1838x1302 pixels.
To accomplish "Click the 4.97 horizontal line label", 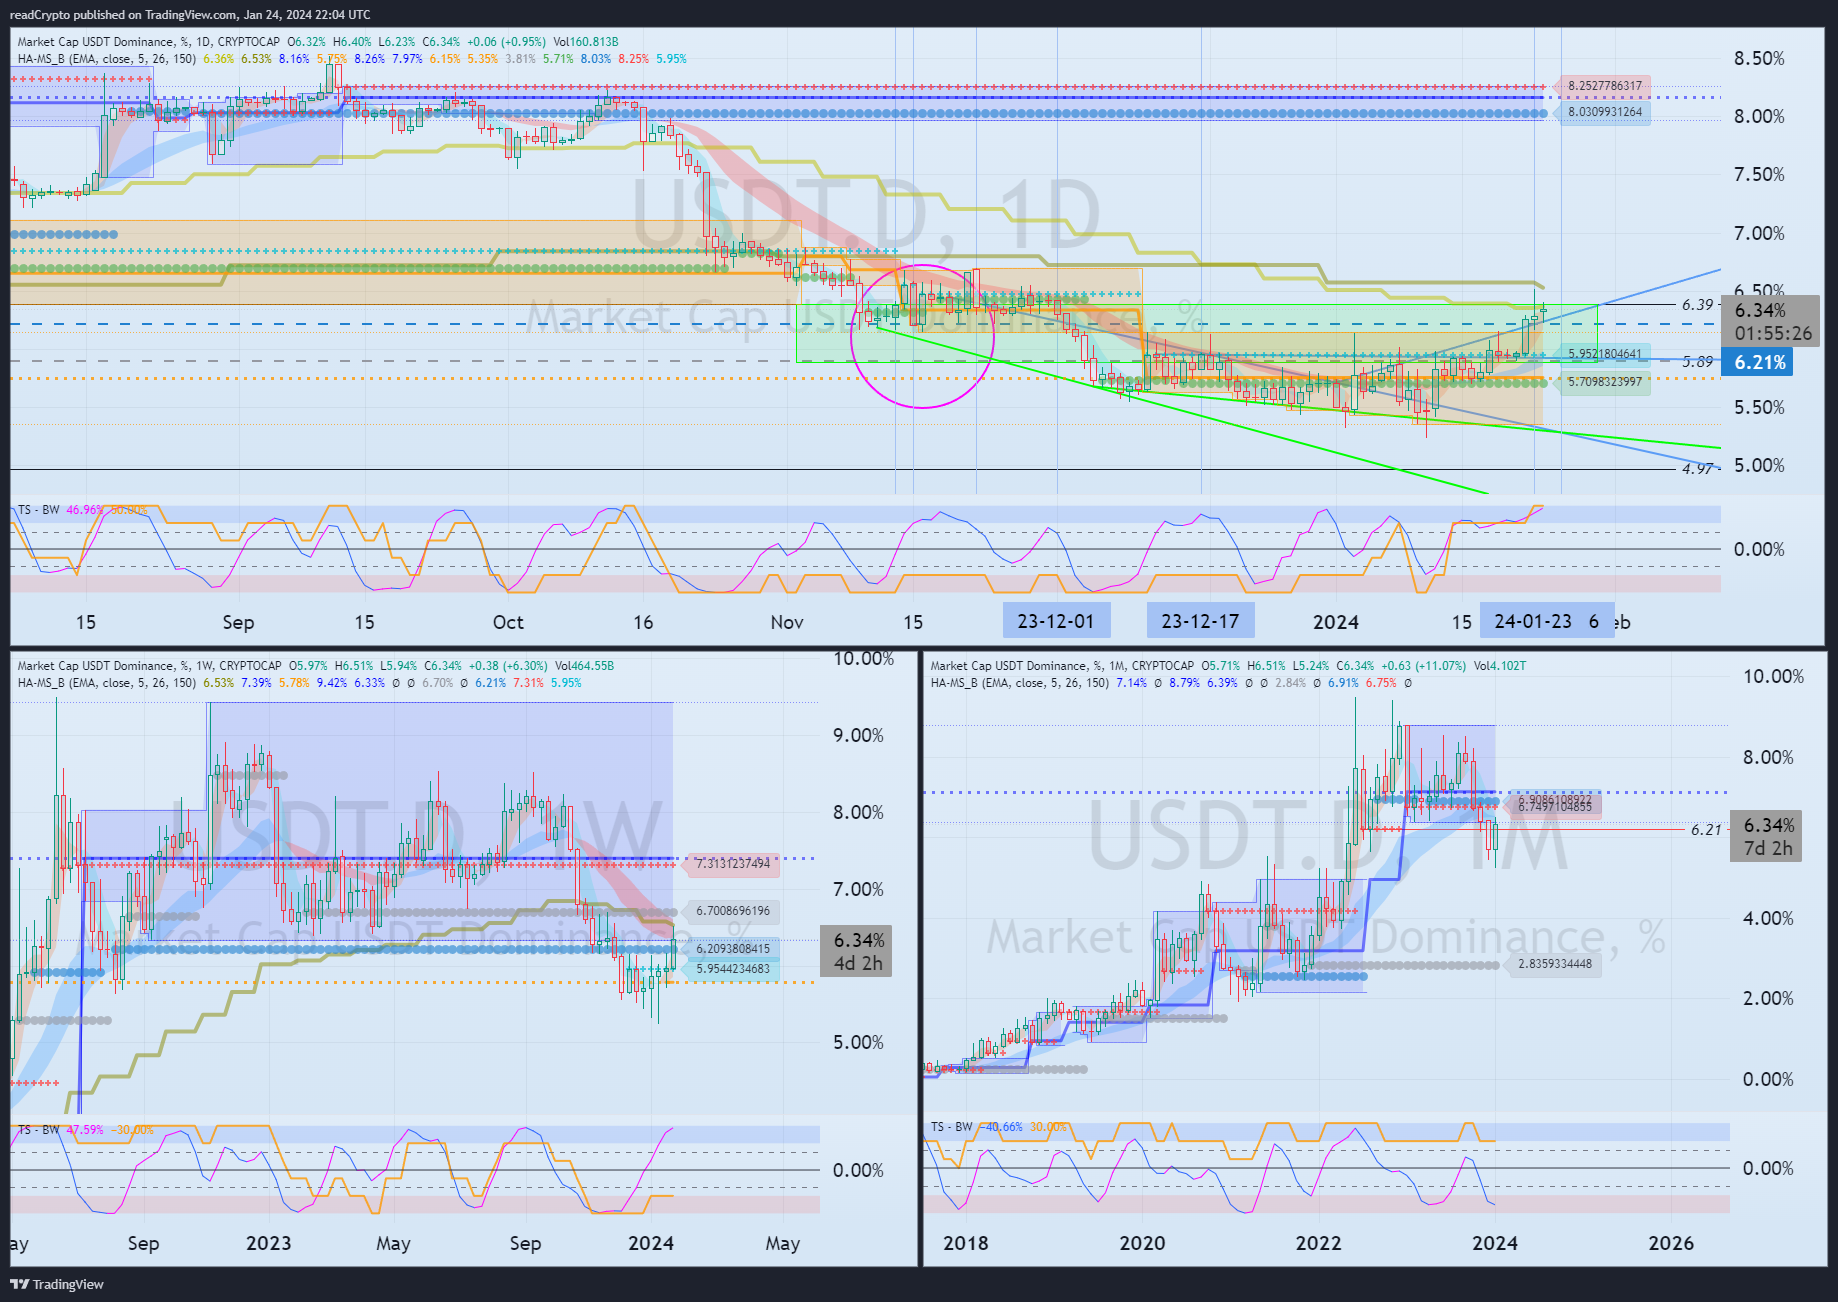I will (x=1697, y=468).
